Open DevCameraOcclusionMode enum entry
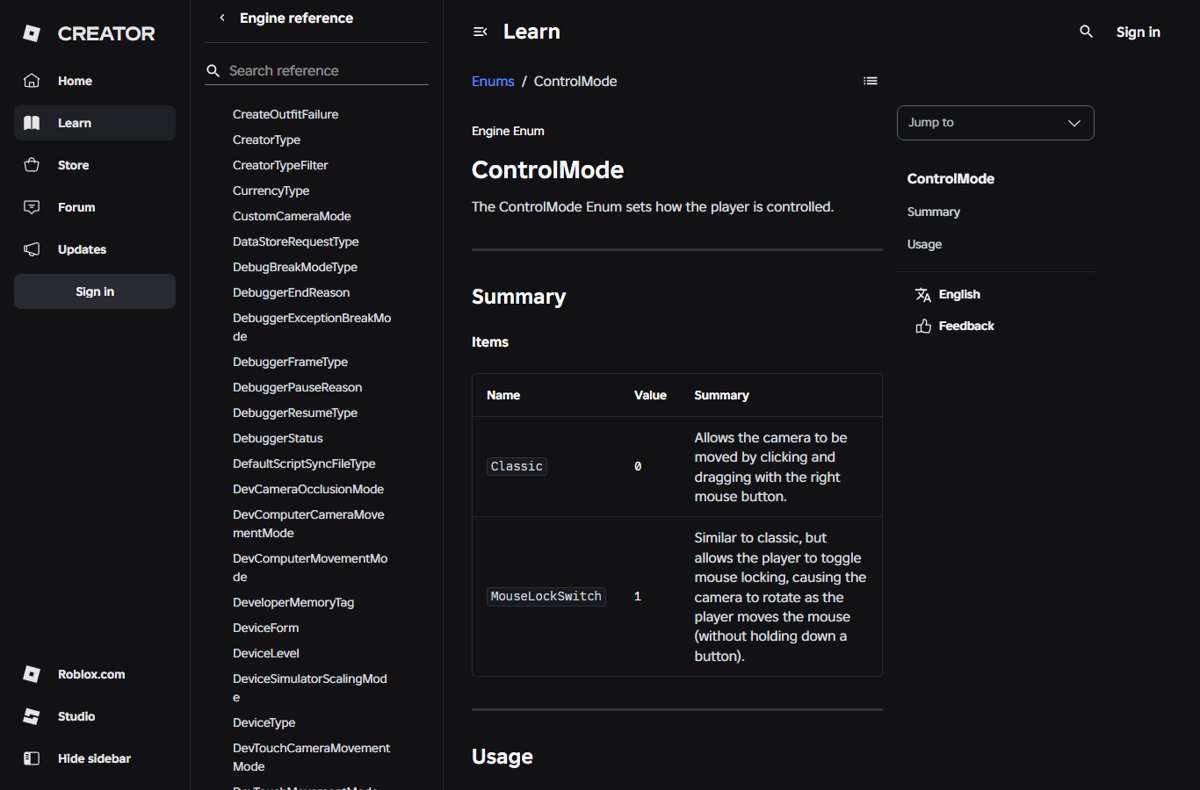The height and width of the screenshot is (790, 1200). [308, 489]
